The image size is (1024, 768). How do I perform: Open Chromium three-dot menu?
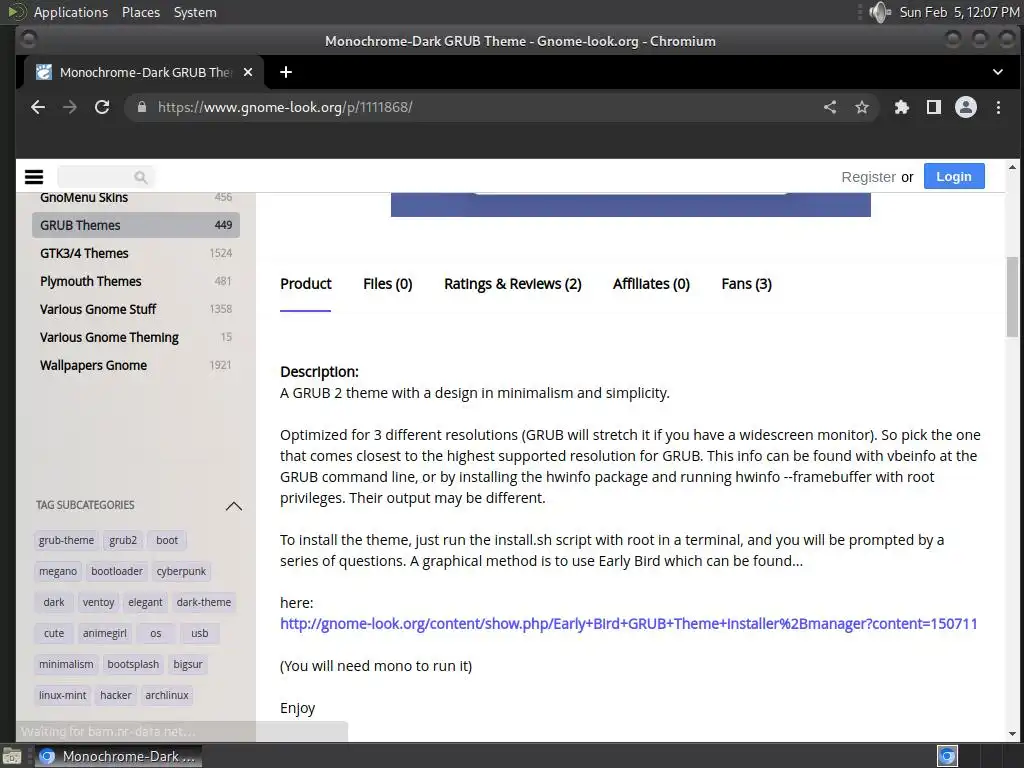coord(998,107)
